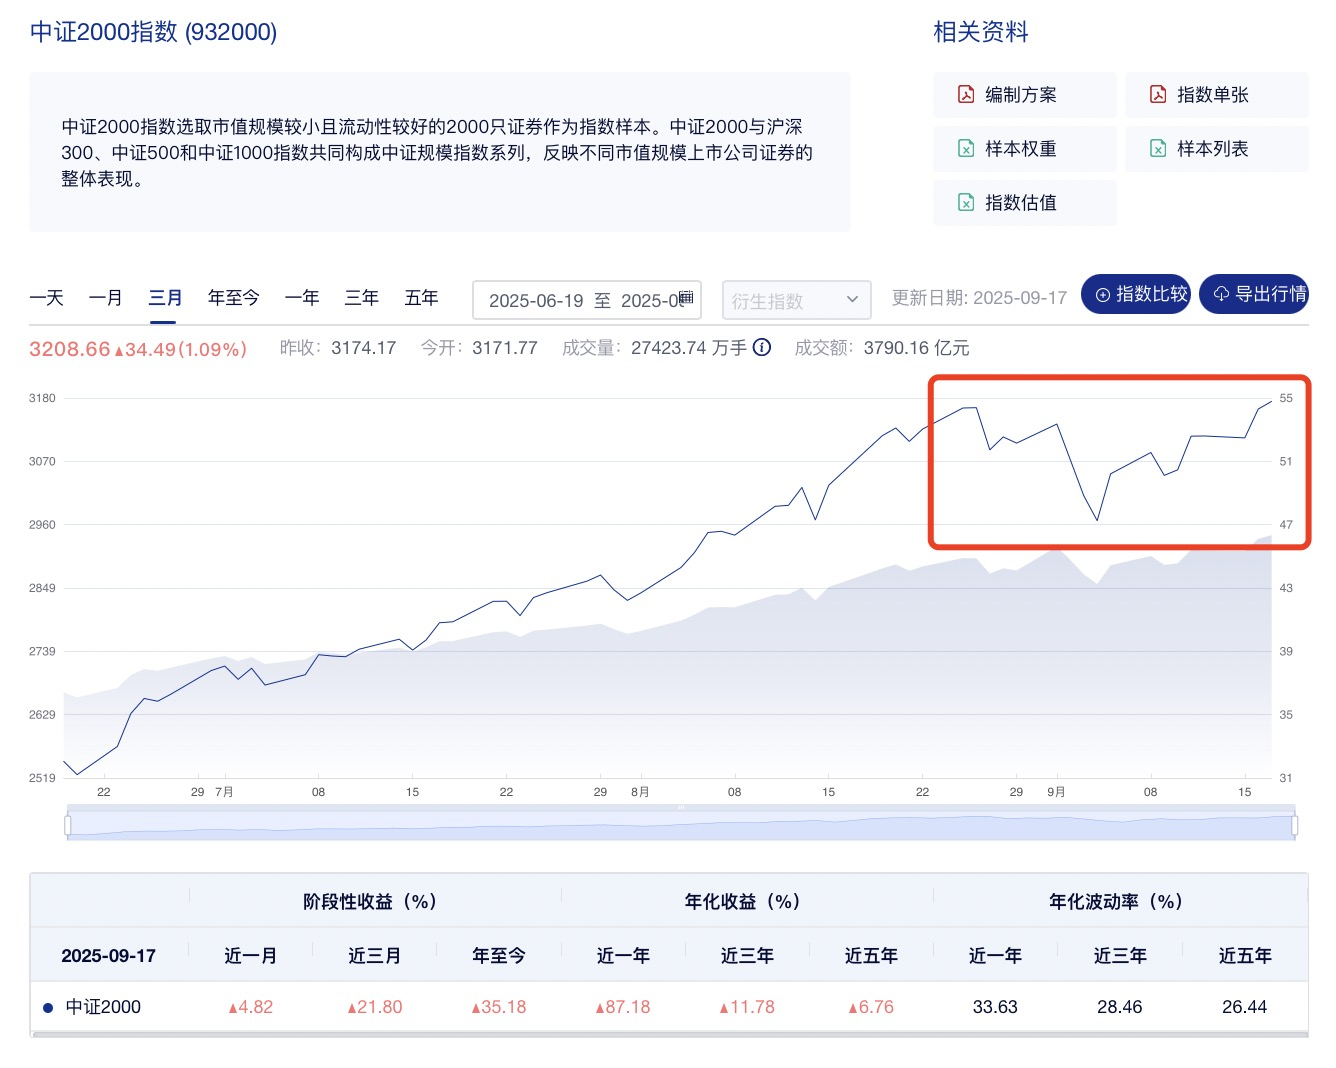Viewport: 1336px width, 1068px height.
Task: Click the table date 2025-09-17 cell
Action: point(109,956)
